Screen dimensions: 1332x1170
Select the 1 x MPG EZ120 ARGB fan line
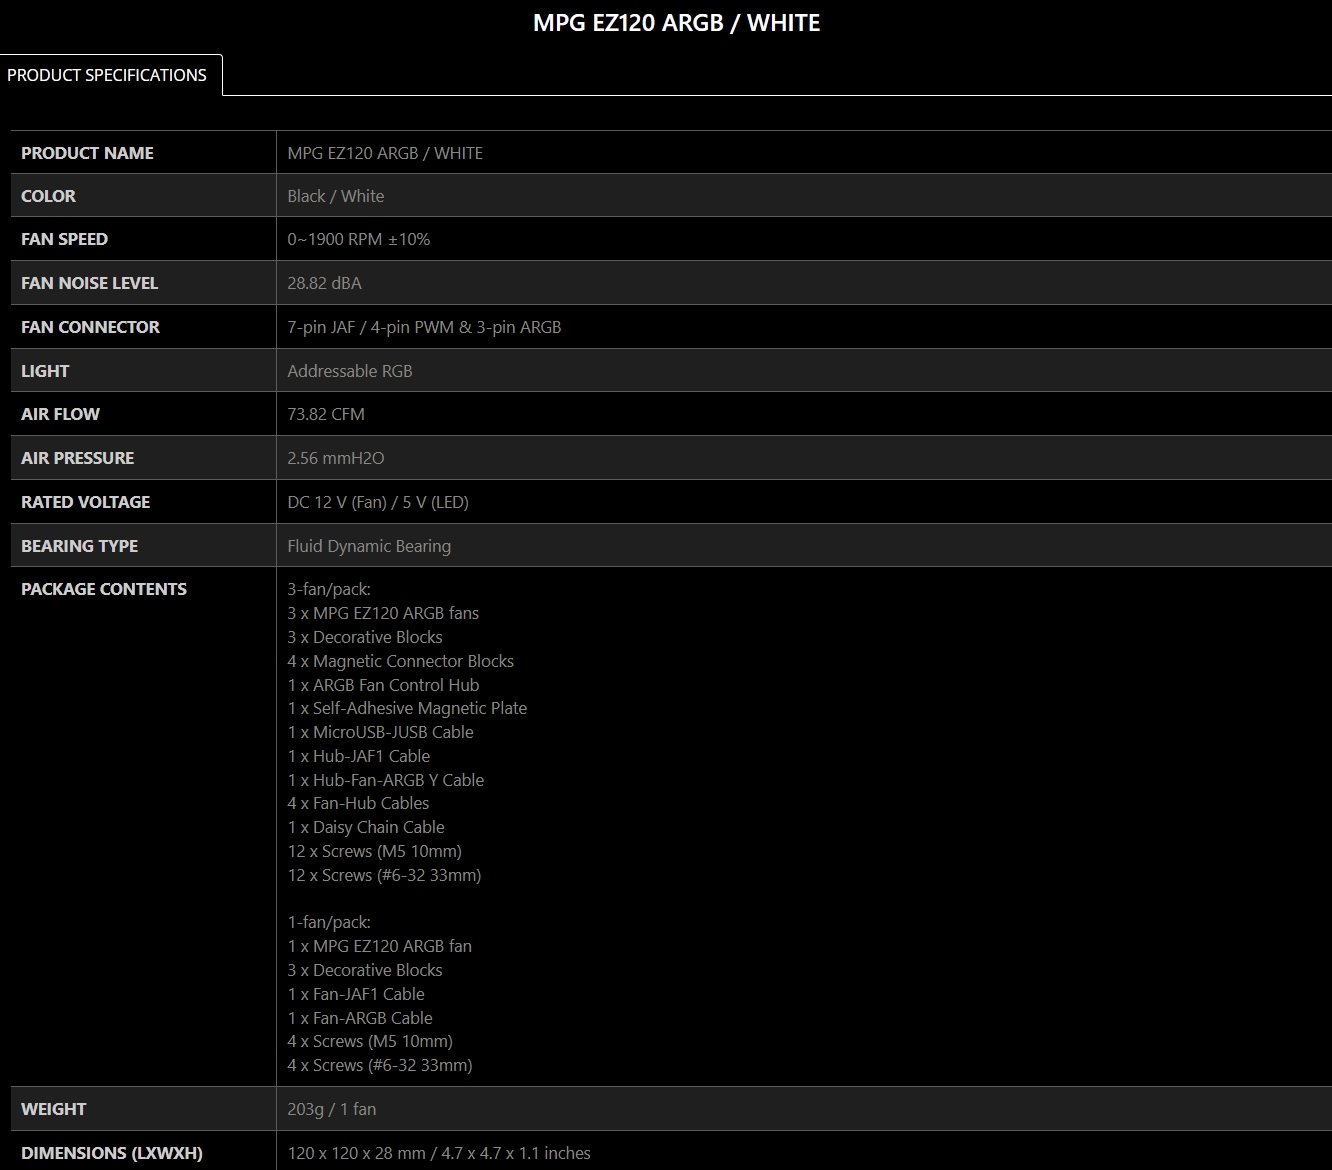[x=380, y=946]
